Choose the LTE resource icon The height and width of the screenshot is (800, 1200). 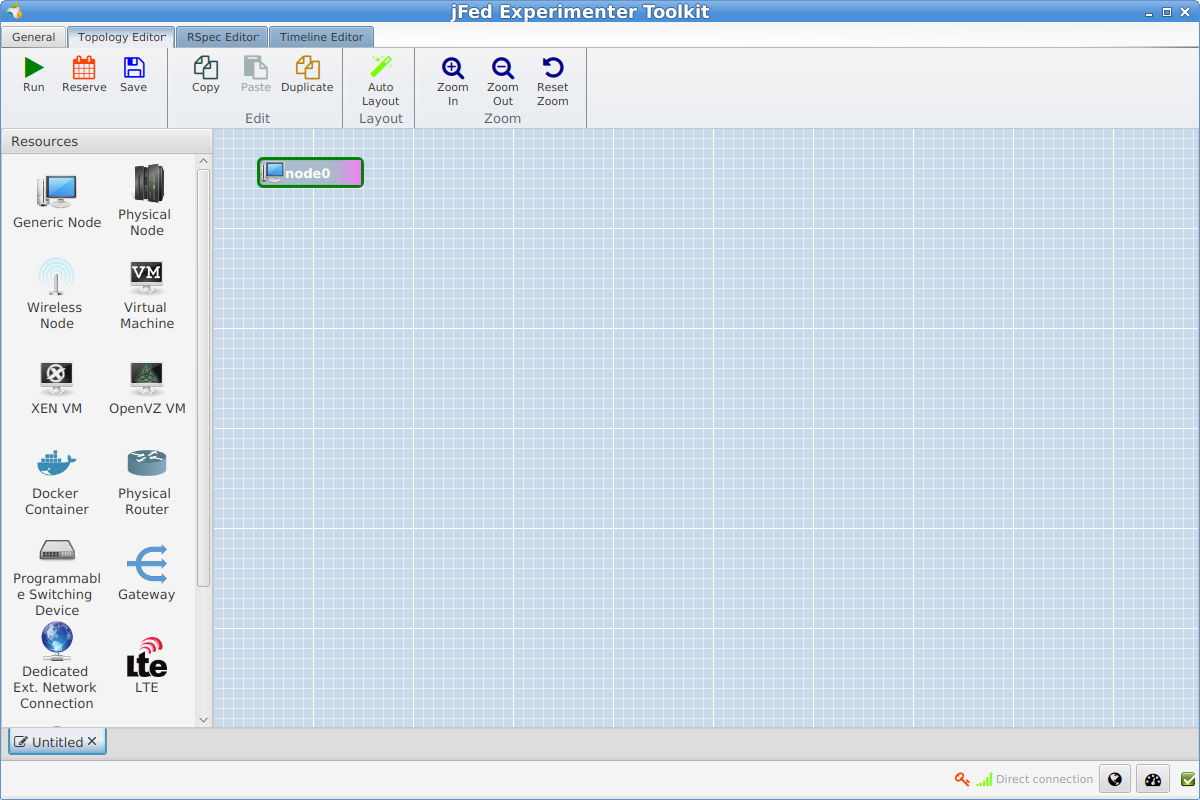pyautogui.click(x=147, y=657)
